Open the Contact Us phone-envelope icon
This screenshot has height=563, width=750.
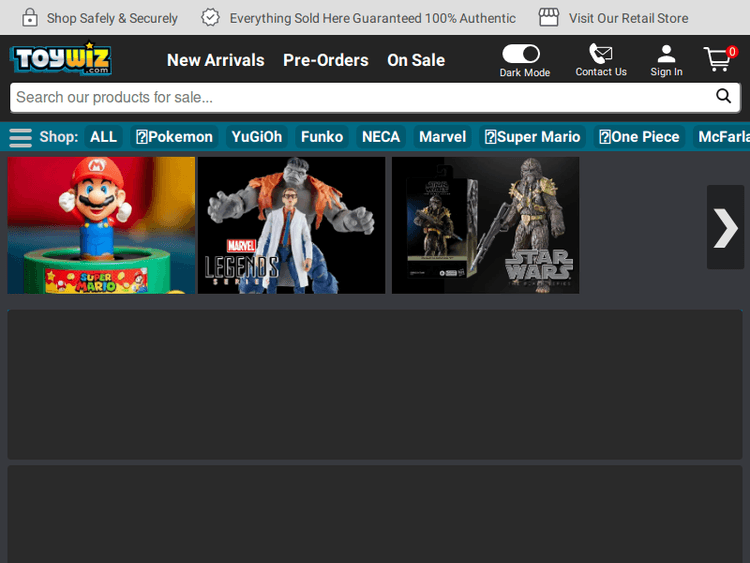(x=601, y=54)
